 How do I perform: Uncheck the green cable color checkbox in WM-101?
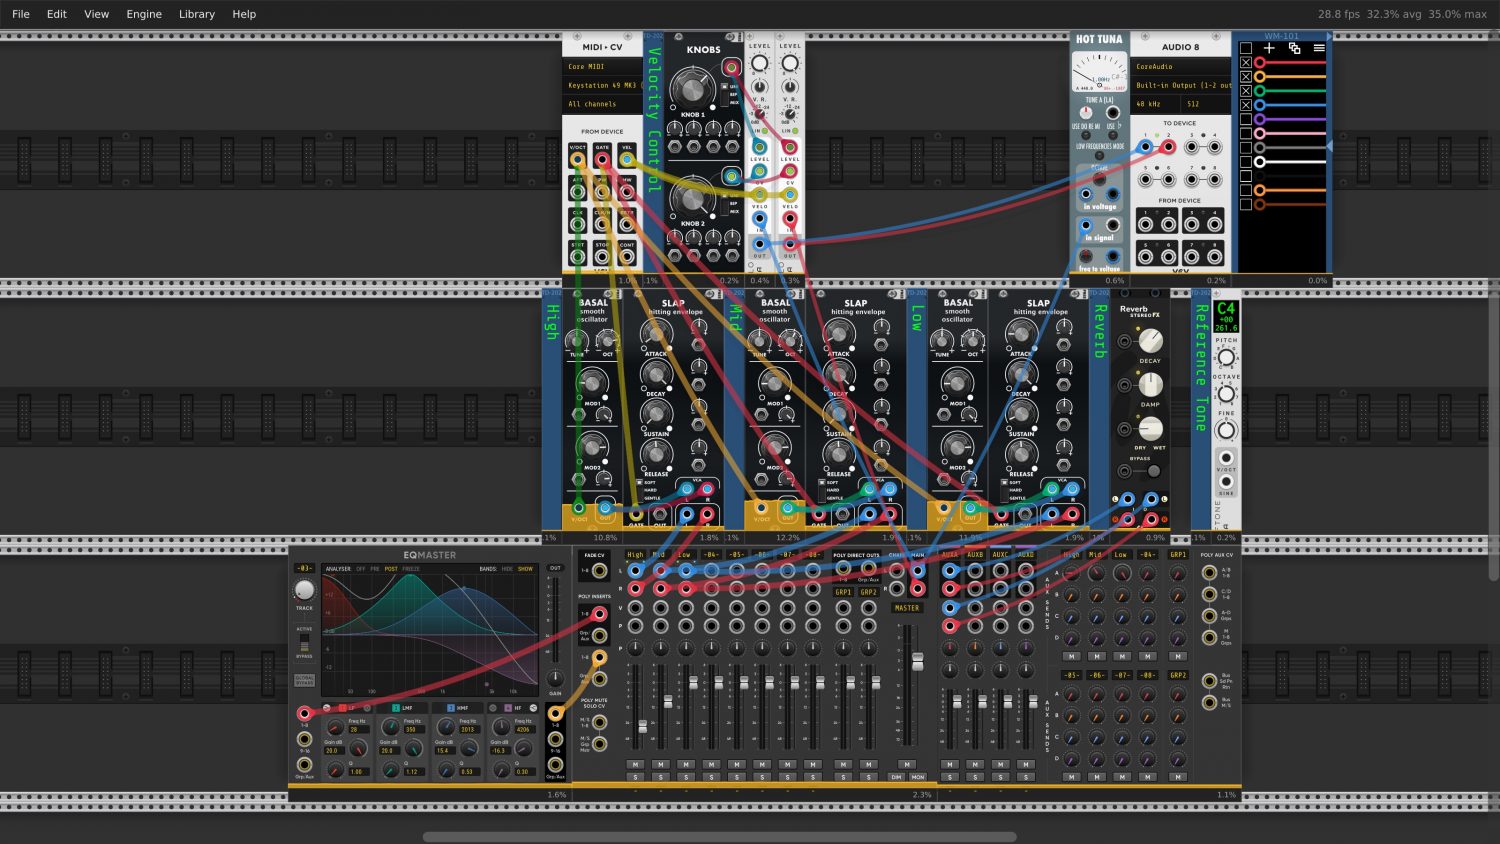pyautogui.click(x=1245, y=90)
